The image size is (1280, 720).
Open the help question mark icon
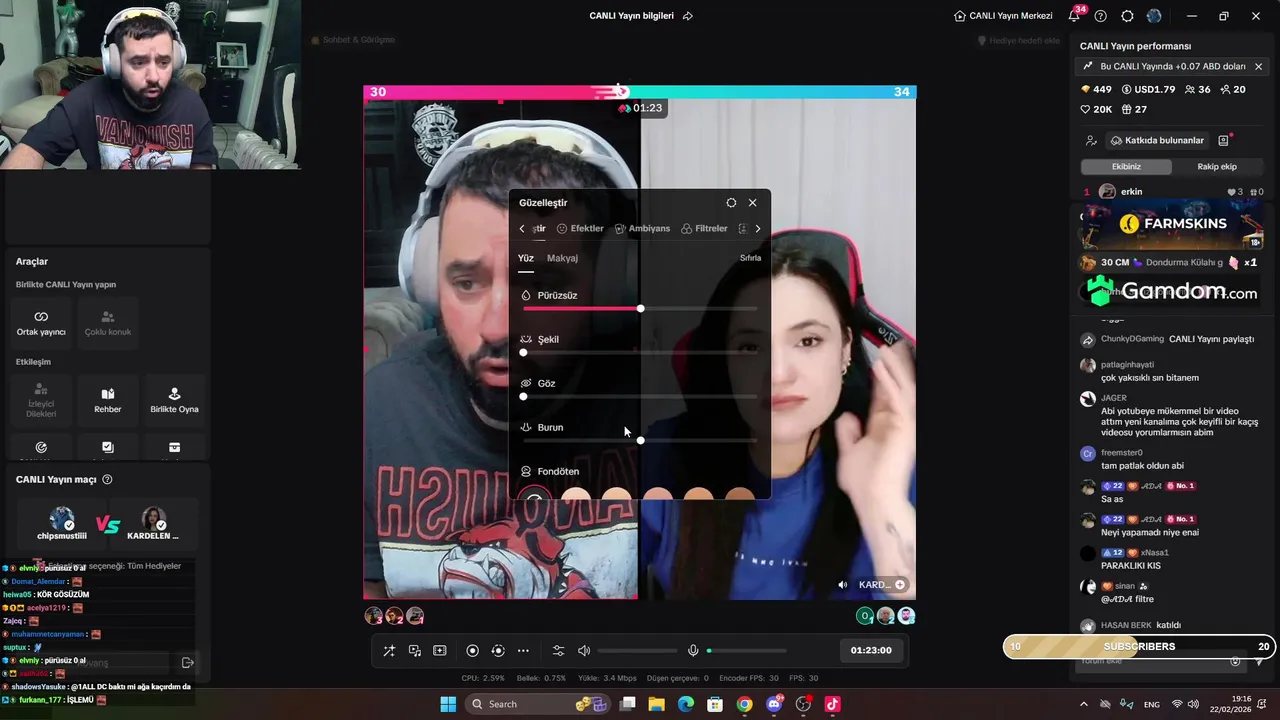coord(1101,16)
